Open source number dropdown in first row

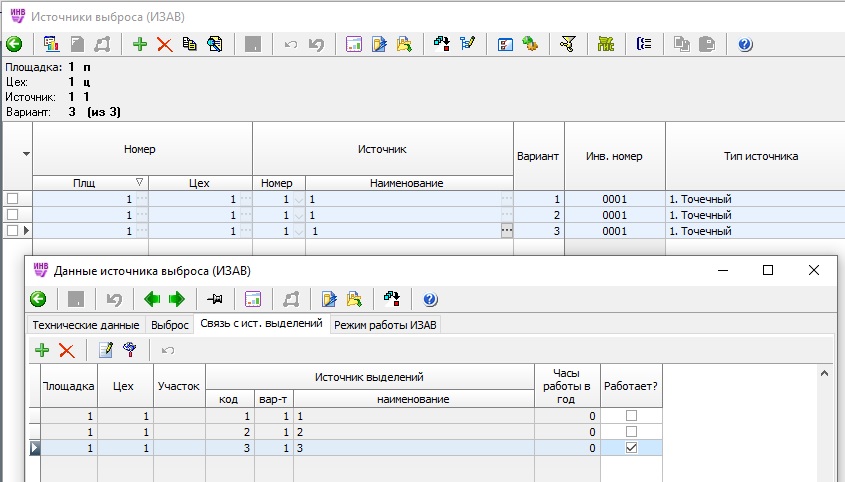[298, 199]
